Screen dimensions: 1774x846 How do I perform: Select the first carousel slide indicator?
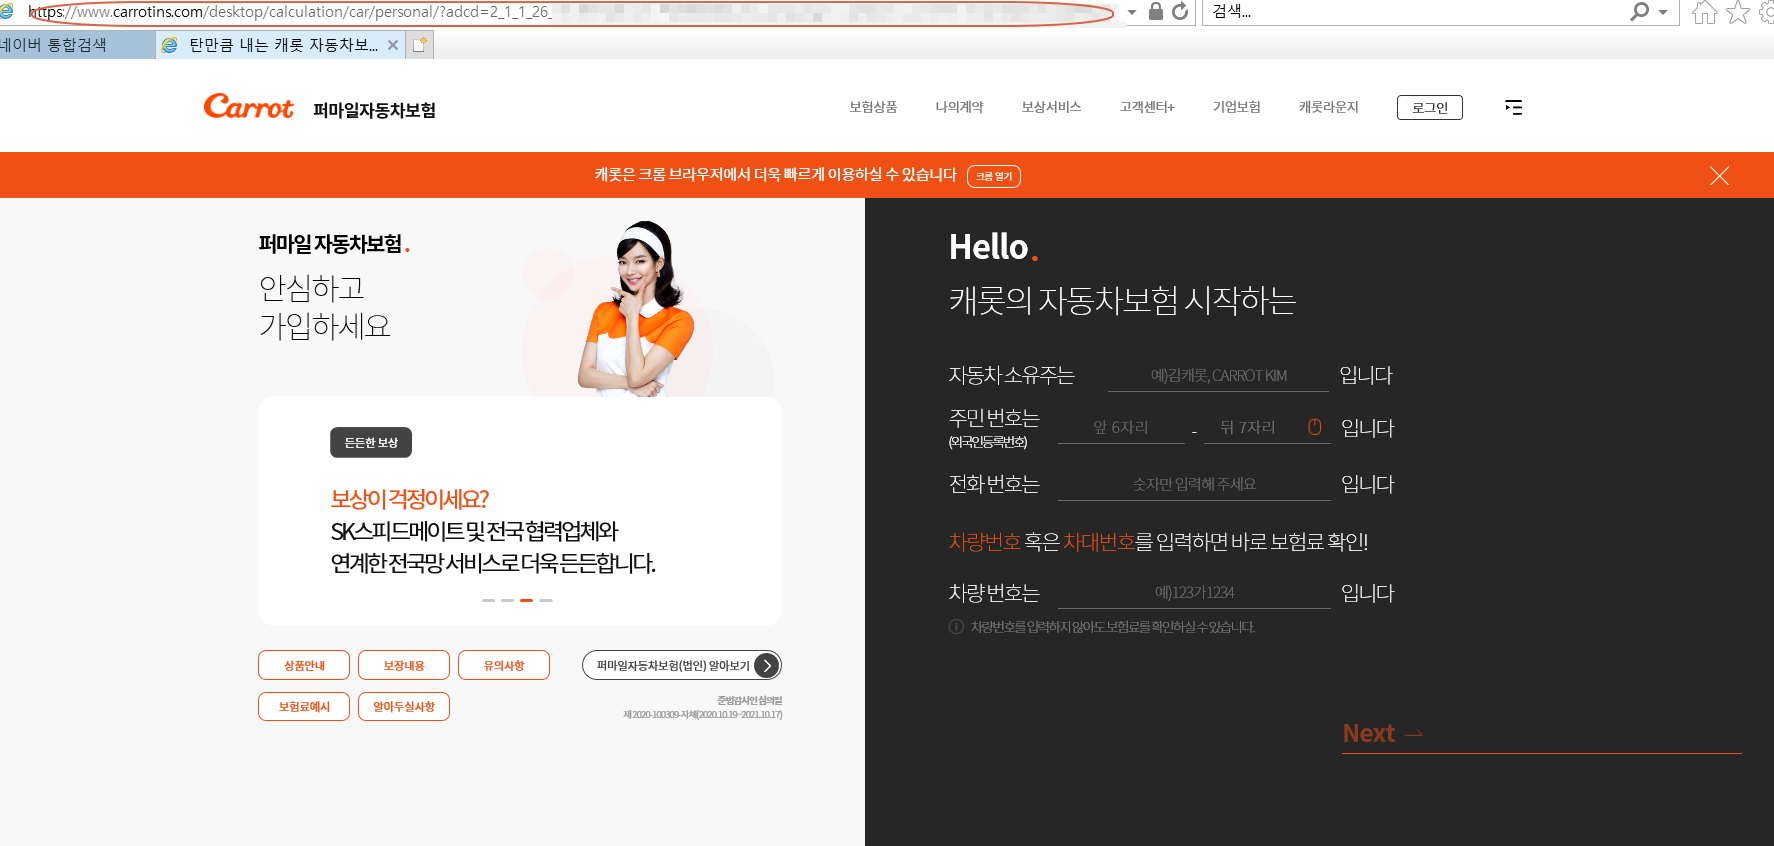[488, 600]
